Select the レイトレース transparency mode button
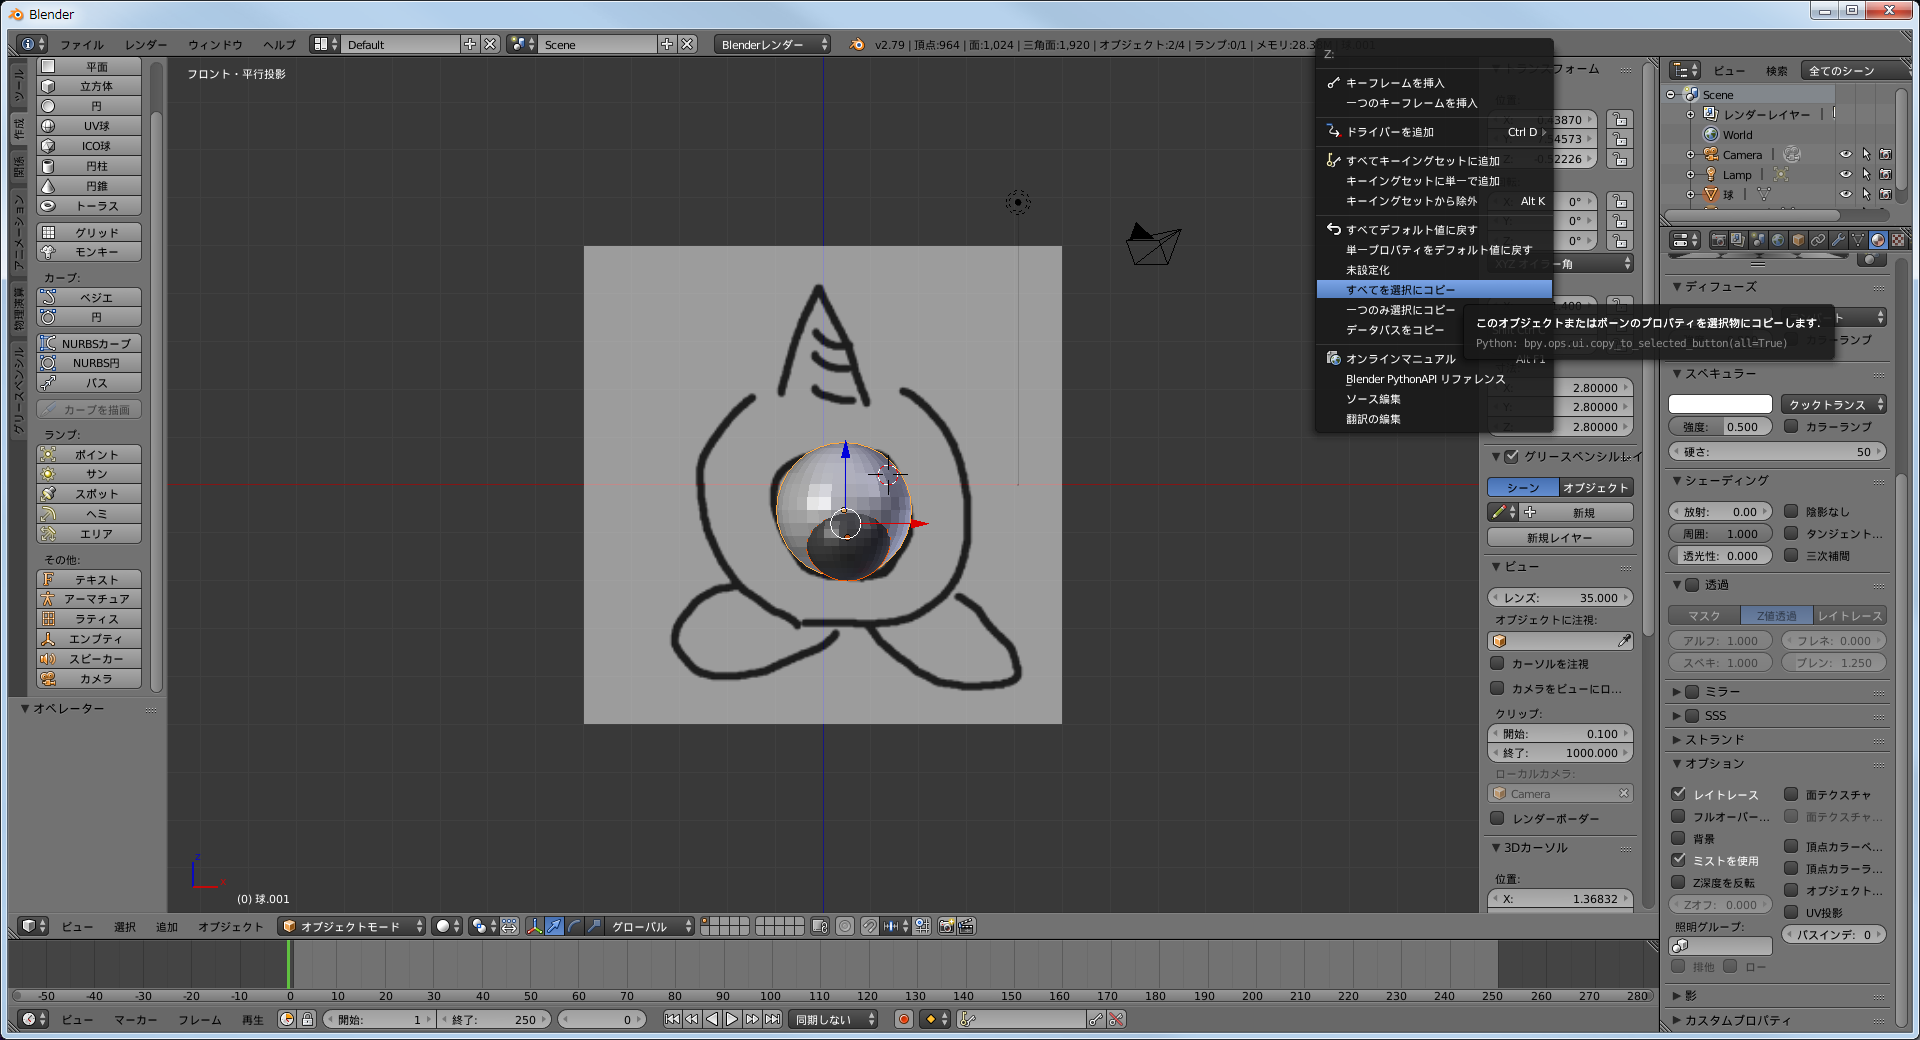This screenshot has height=1040, width=1920. (x=1849, y=616)
